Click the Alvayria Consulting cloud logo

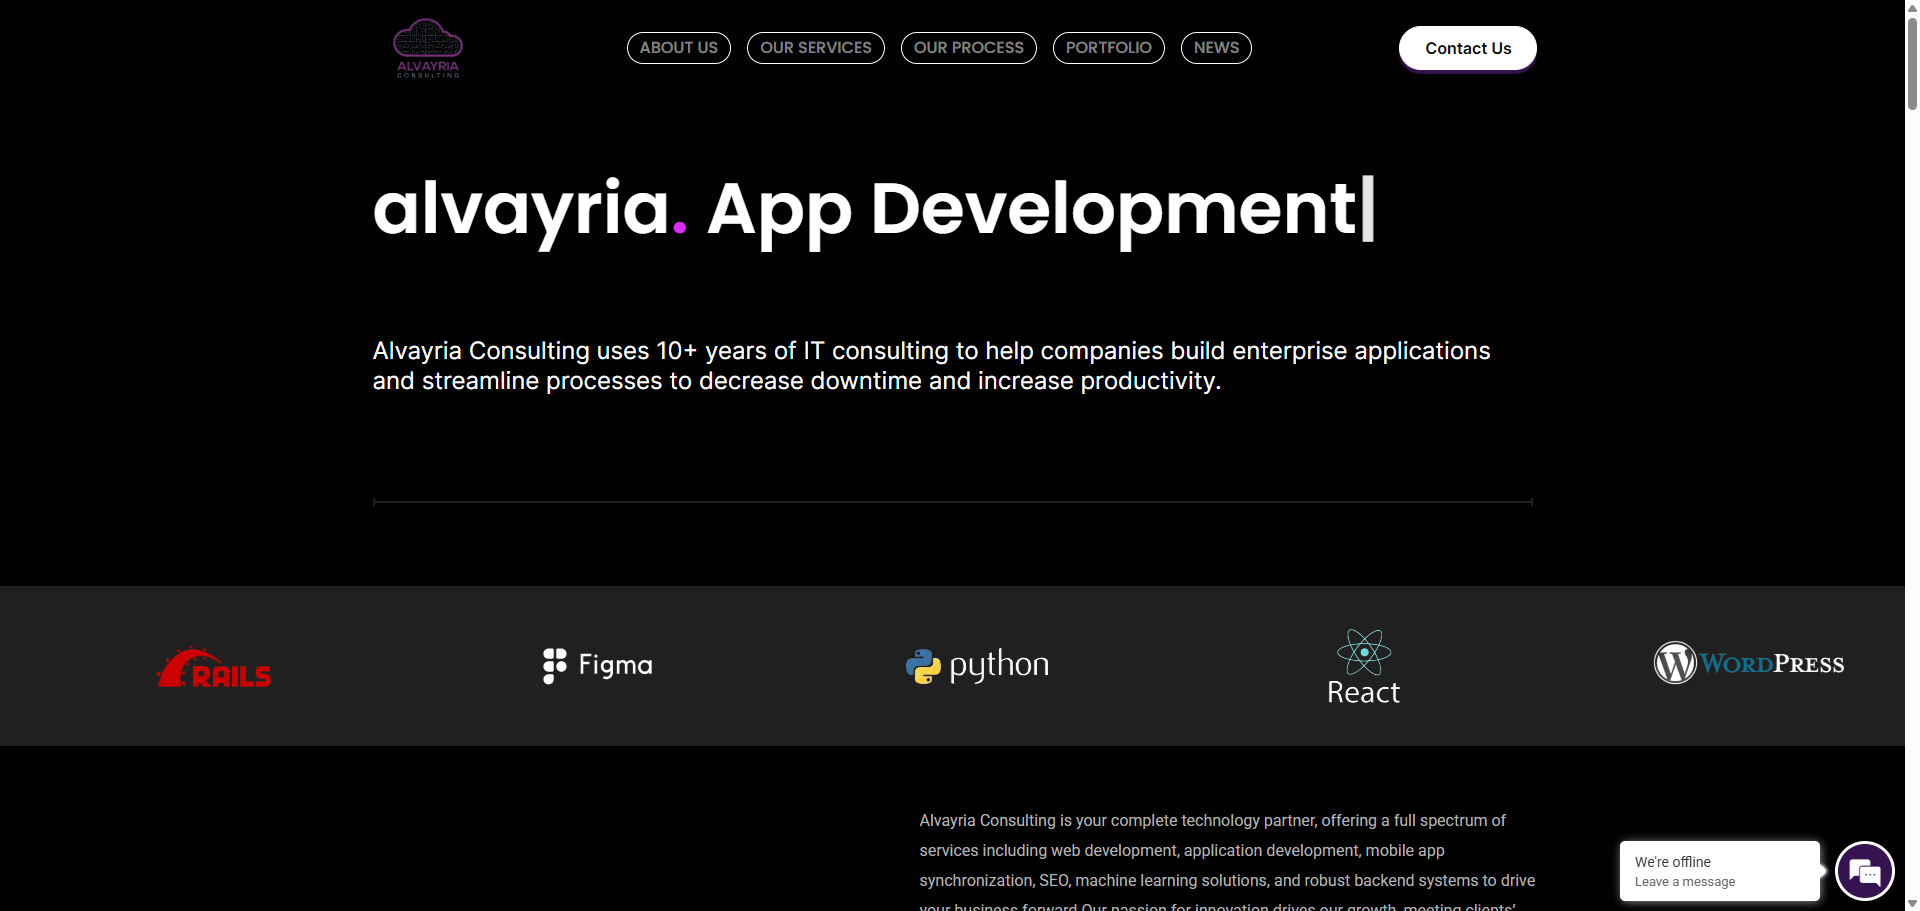[x=428, y=48]
